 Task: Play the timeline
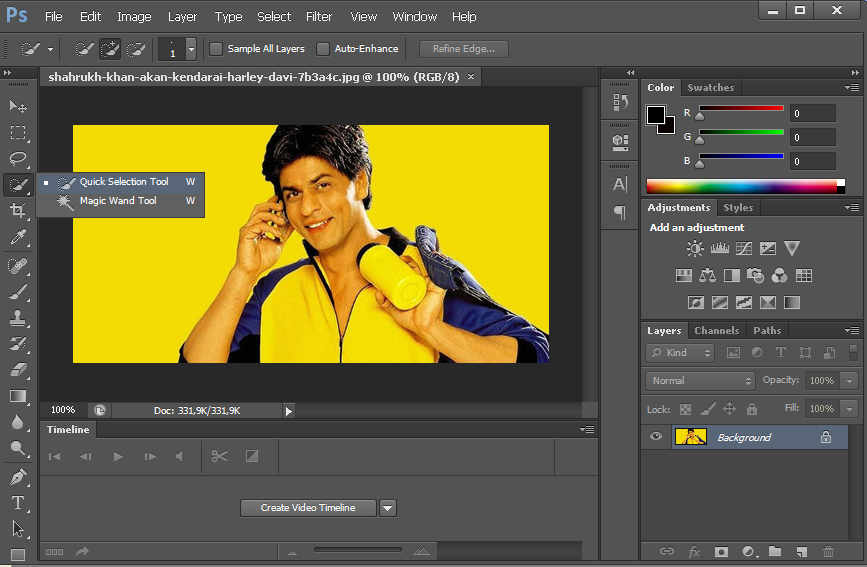pyautogui.click(x=118, y=456)
